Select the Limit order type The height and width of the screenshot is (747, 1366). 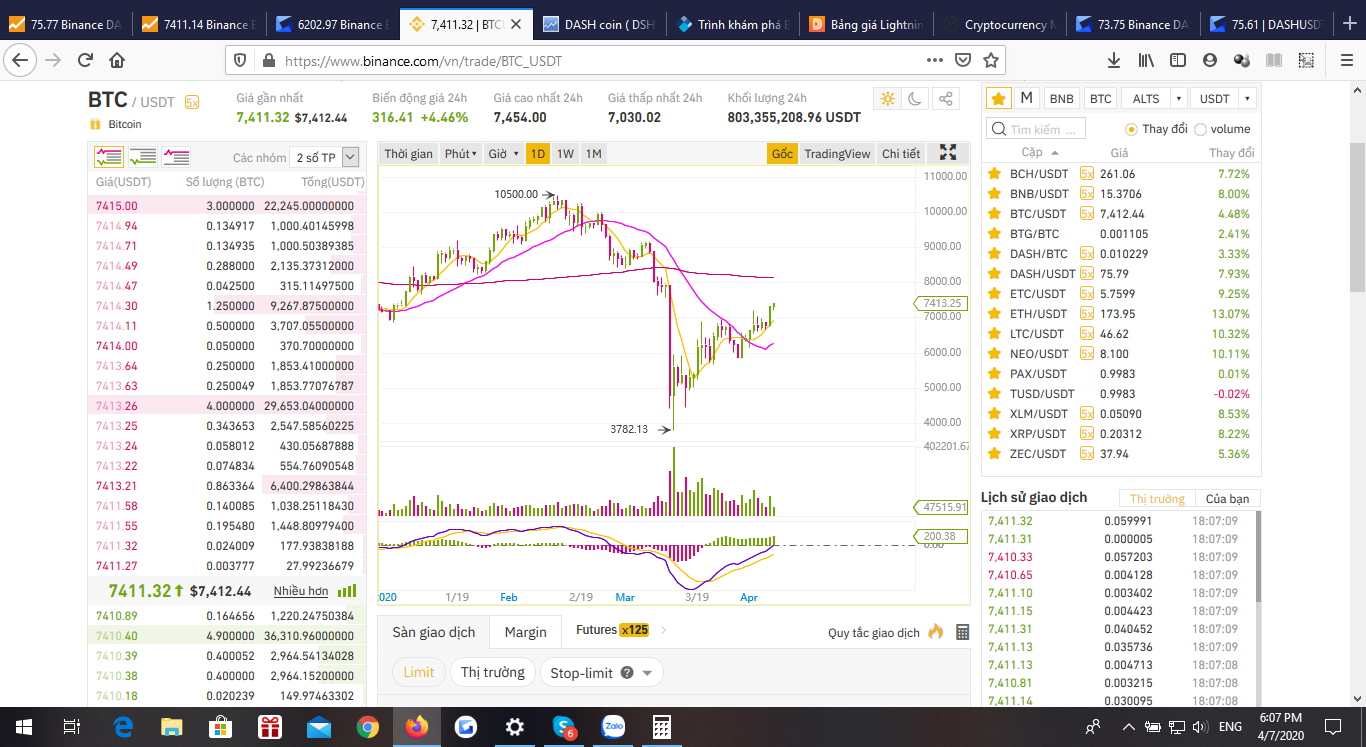click(x=419, y=673)
